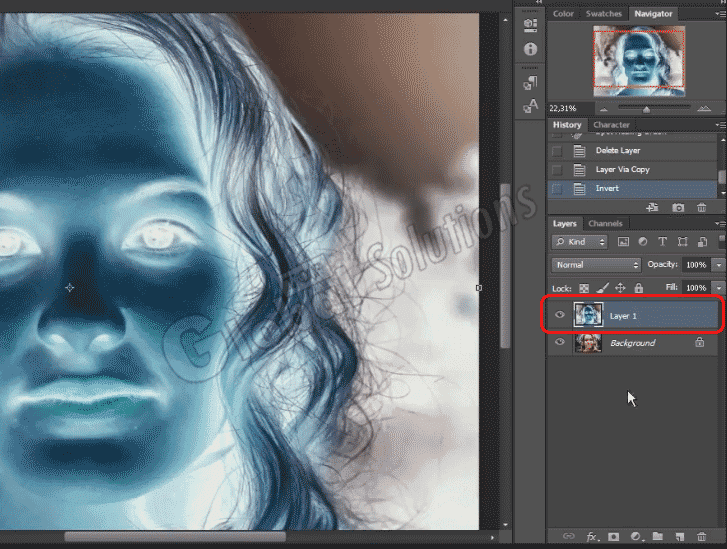Collapse the right panel group double-arrow
Viewport: 727px width, 549px height.
tap(724, 2)
